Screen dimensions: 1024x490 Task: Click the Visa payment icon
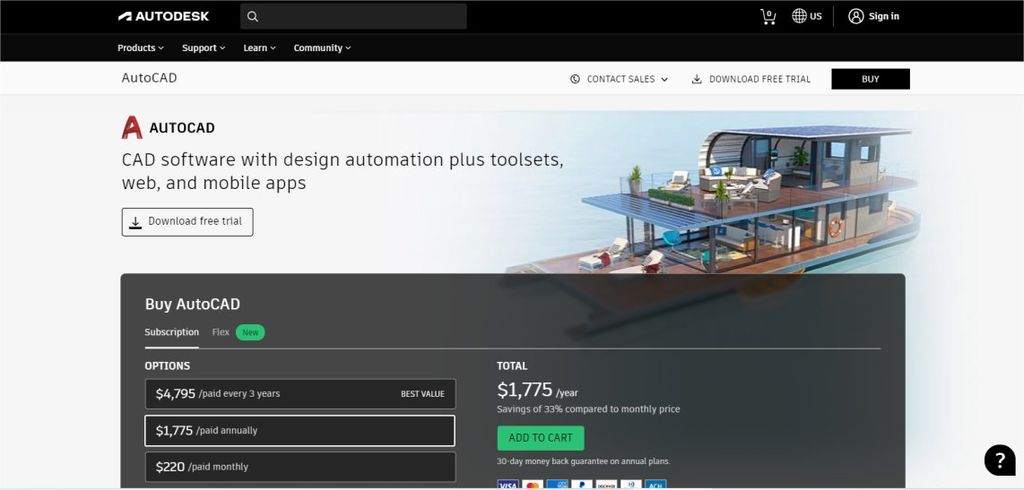[x=507, y=485]
